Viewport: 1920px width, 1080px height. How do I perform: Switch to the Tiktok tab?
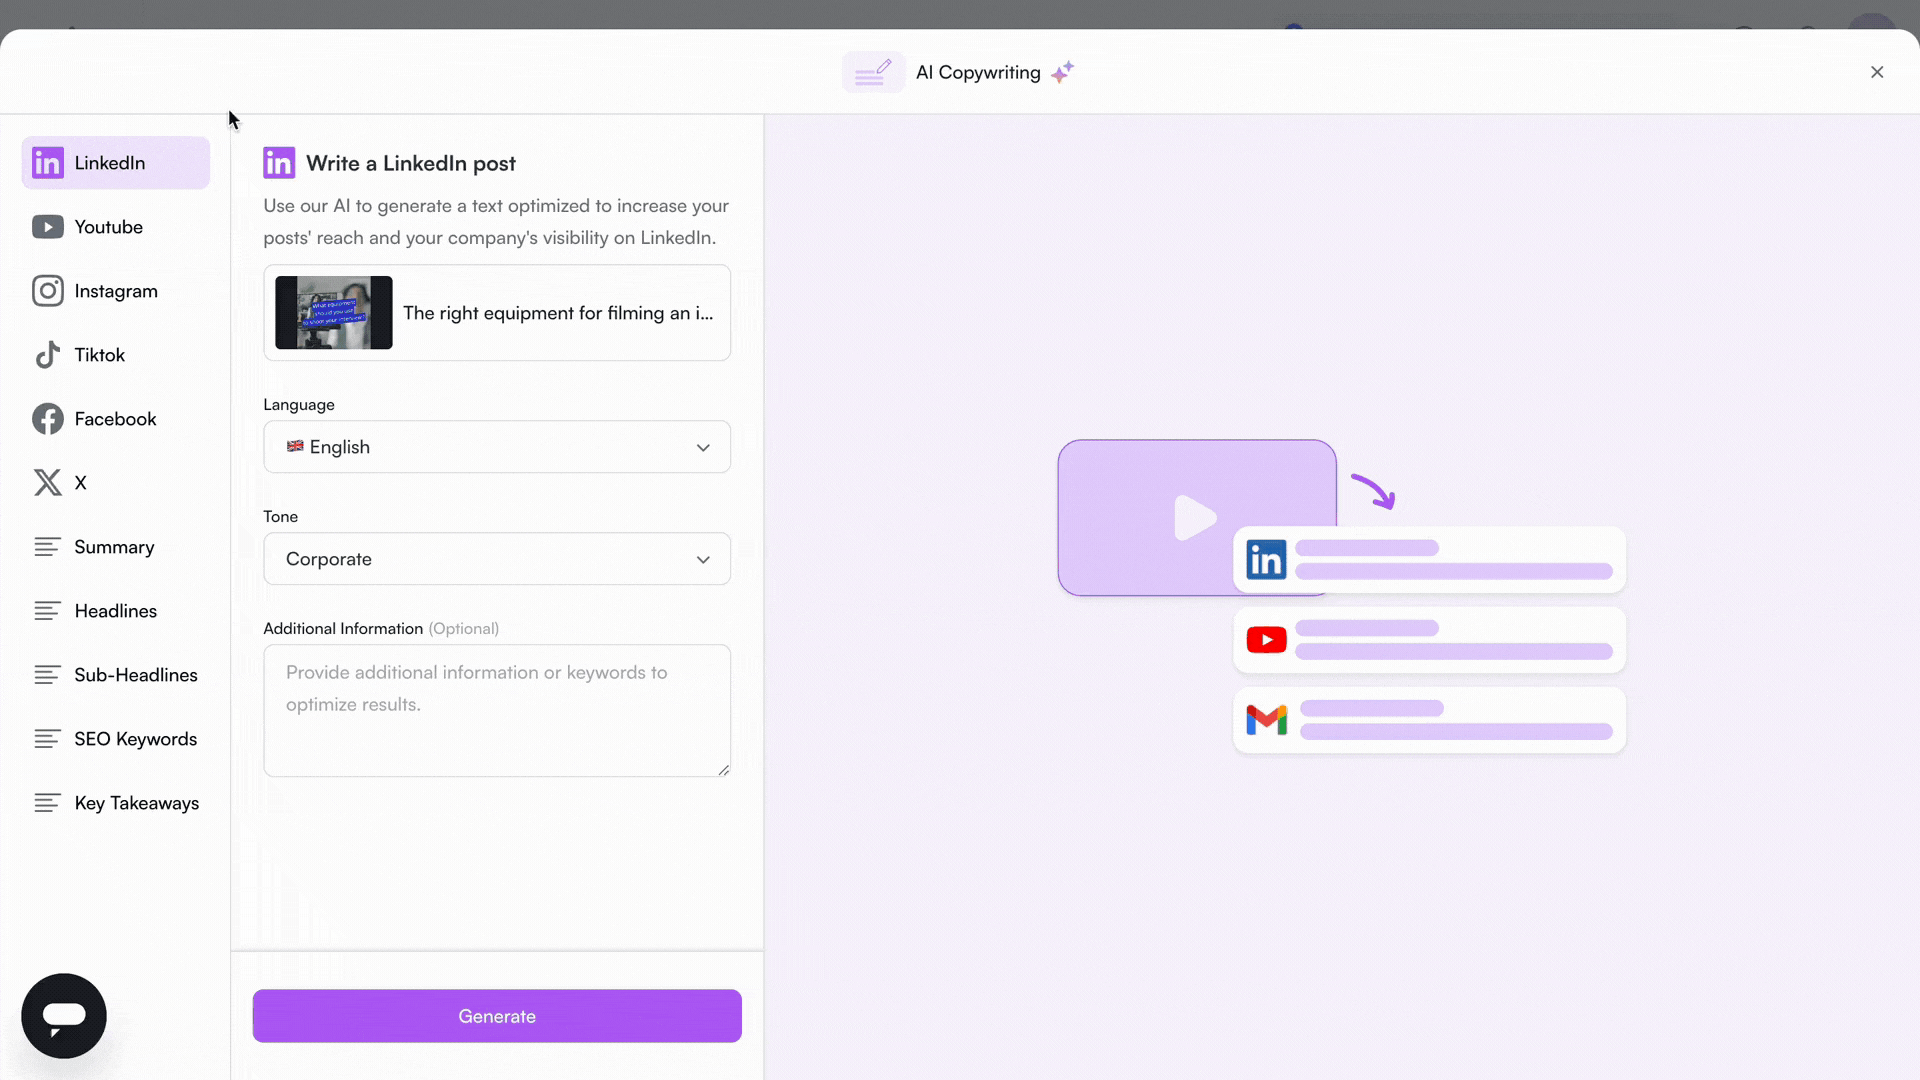116,355
